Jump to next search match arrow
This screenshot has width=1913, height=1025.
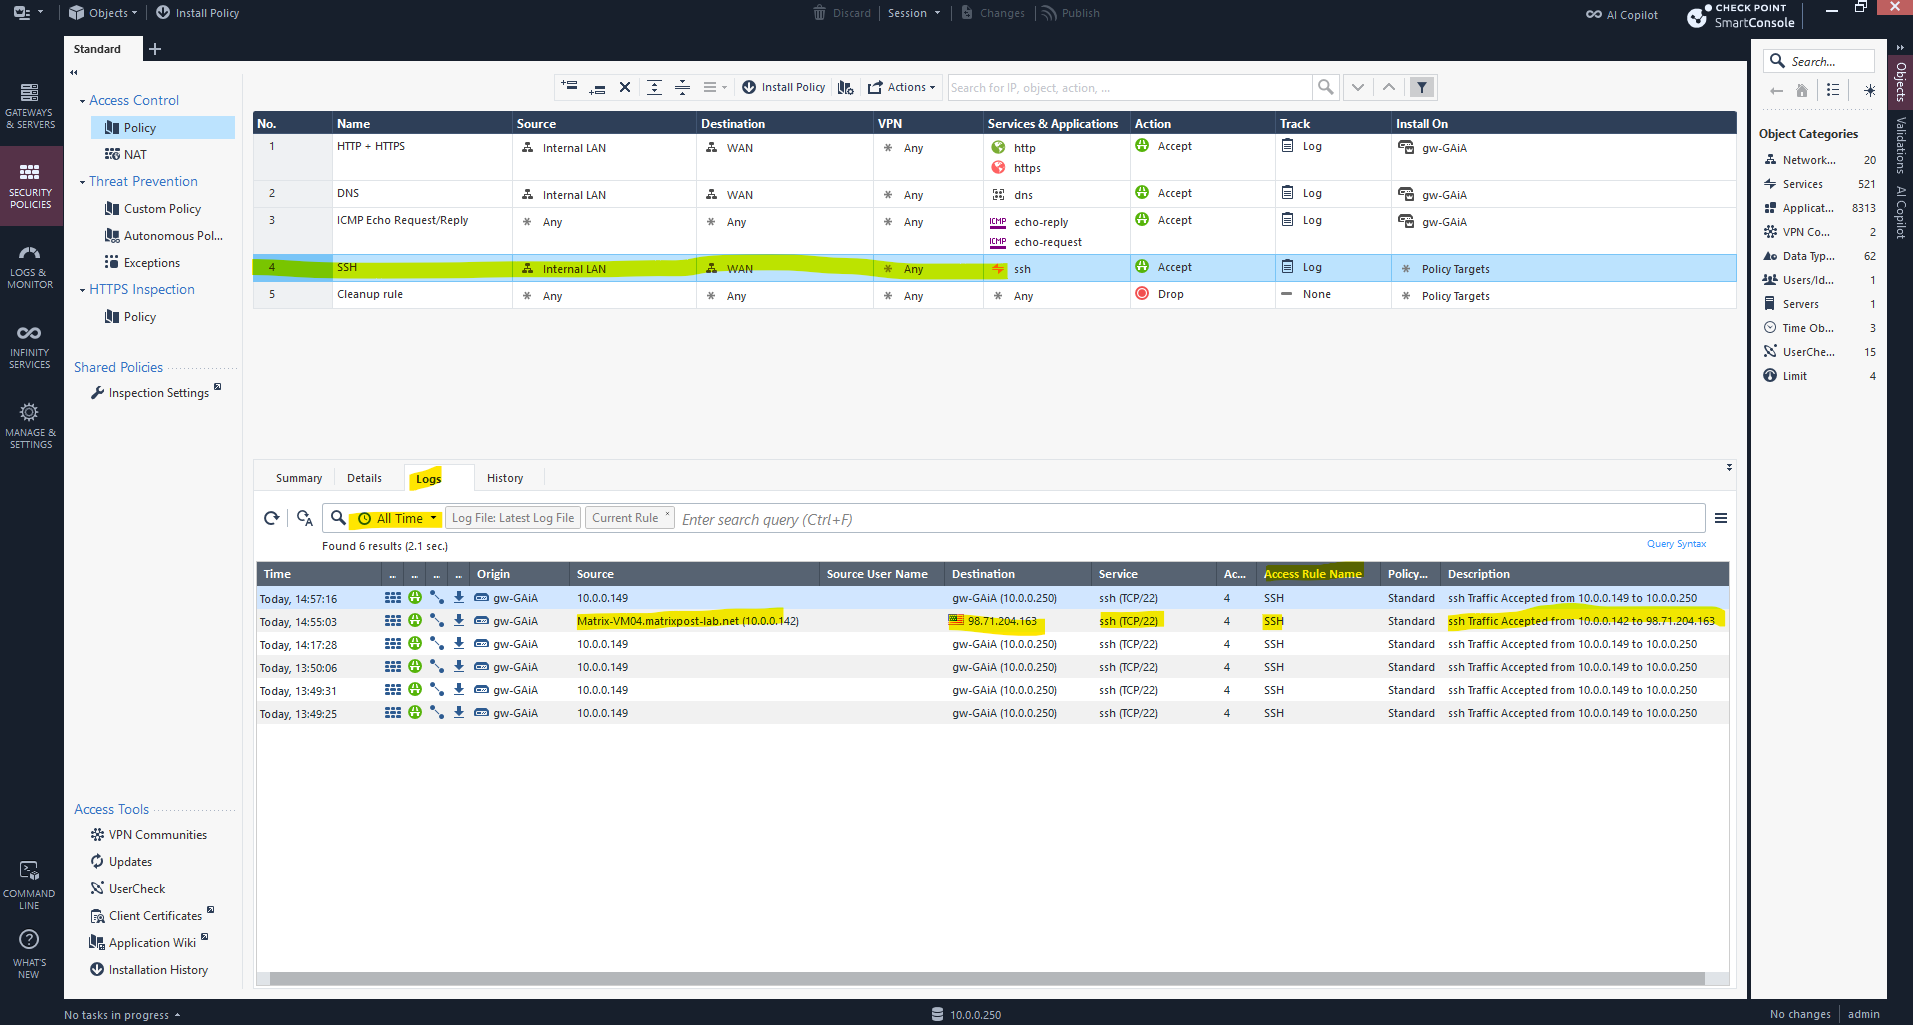point(1357,87)
